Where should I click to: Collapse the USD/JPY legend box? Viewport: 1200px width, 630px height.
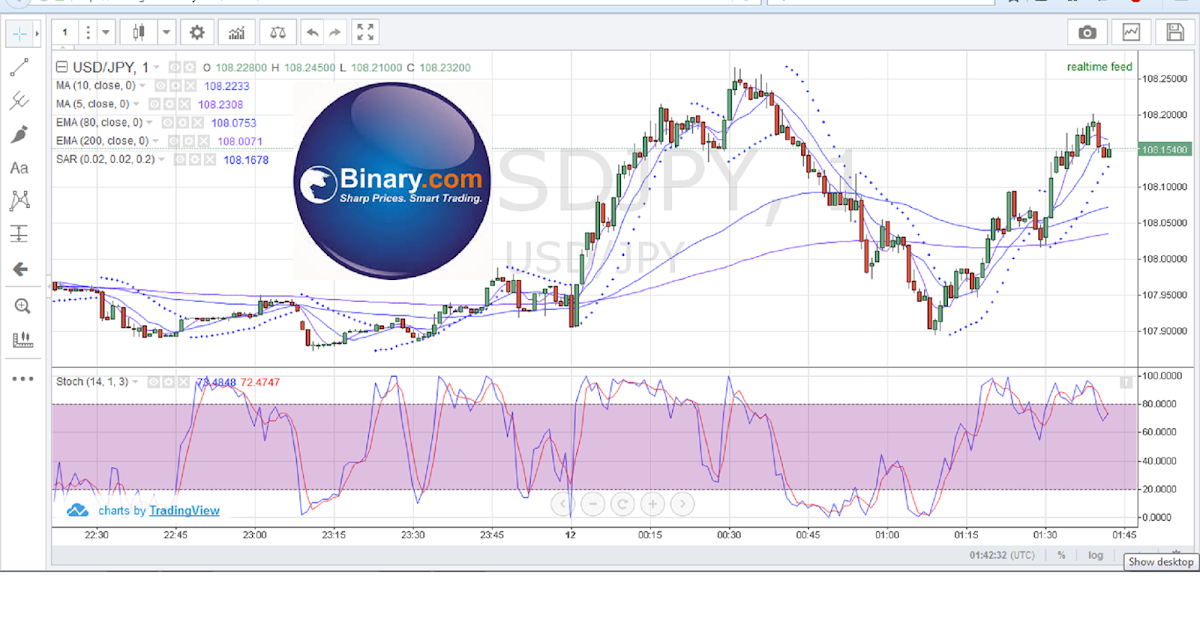pyautogui.click(x=62, y=67)
